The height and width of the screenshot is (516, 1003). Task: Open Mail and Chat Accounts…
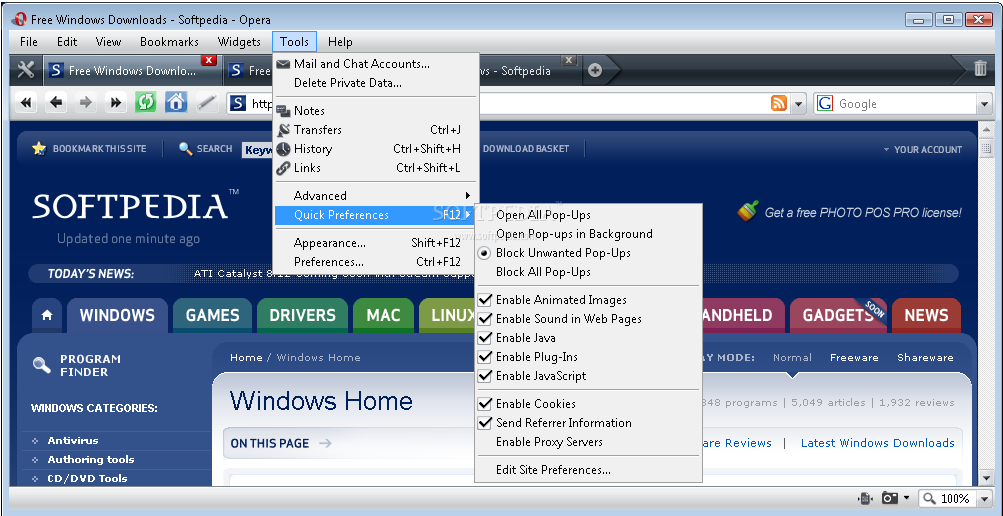pos(375,64)
